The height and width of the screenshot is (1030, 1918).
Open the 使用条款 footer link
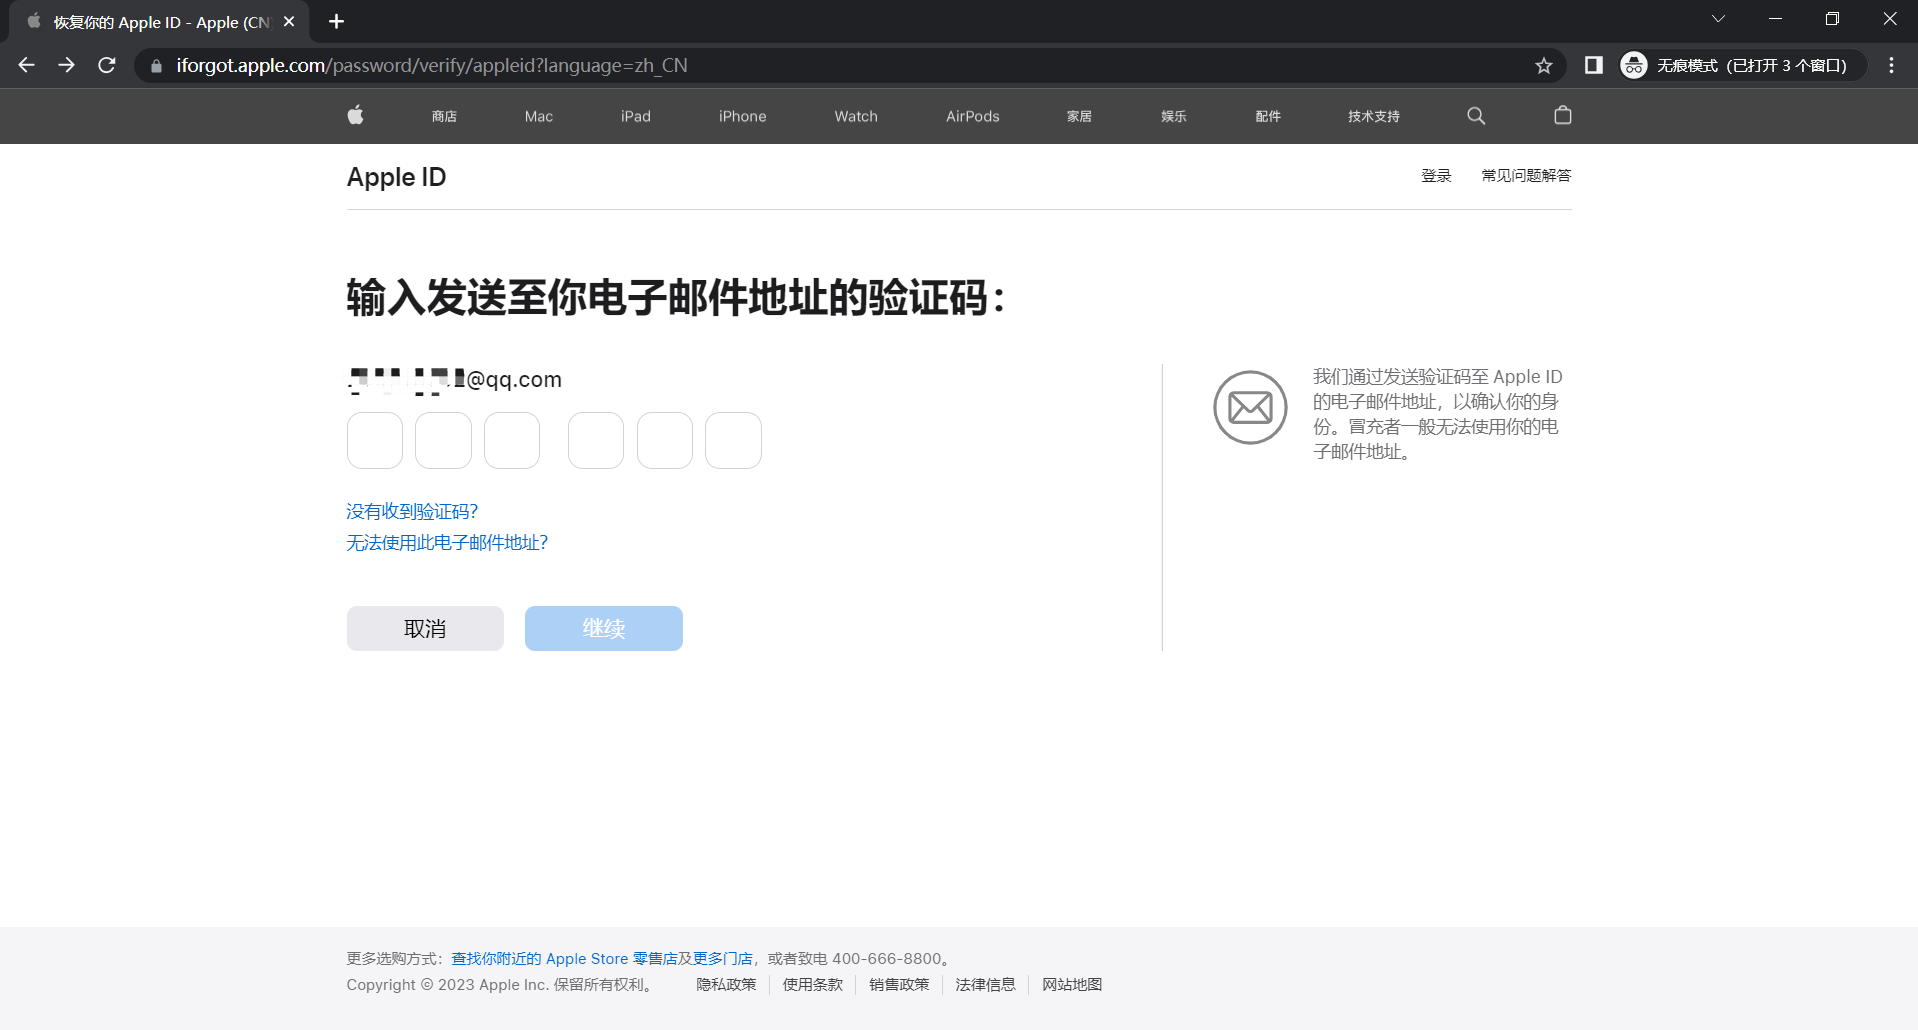point(812,984)
